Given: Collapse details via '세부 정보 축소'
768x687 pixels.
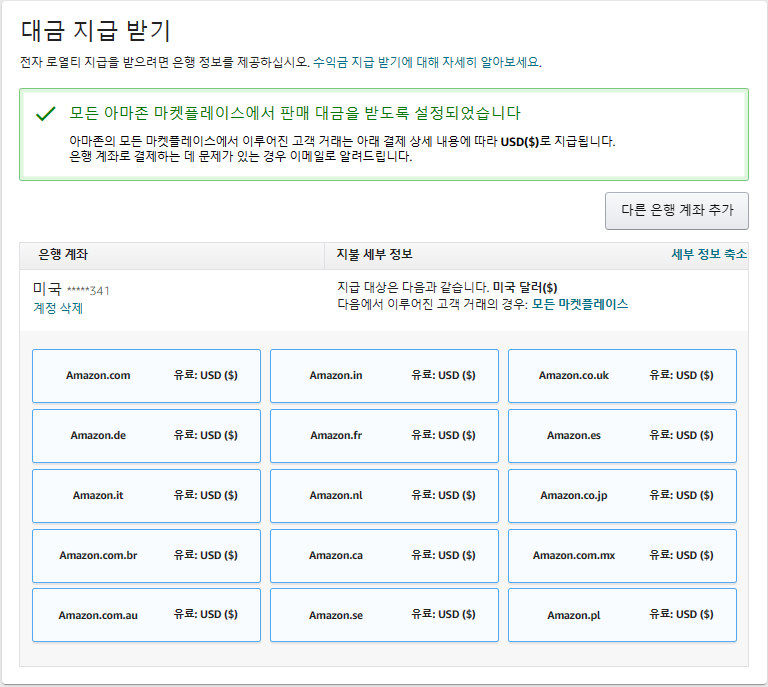Looking at the screenshot, I should click(709, 254).
